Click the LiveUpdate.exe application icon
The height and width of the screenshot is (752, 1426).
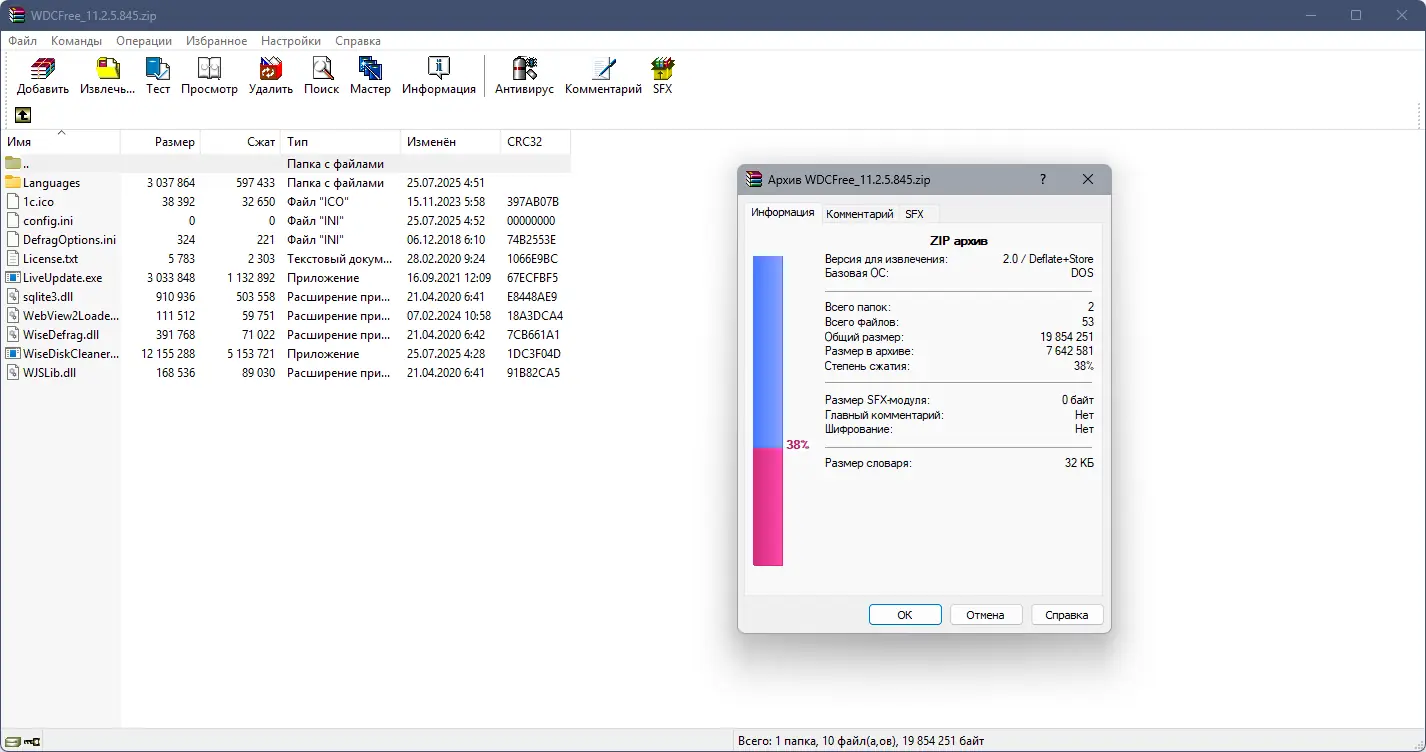(13, 277)
